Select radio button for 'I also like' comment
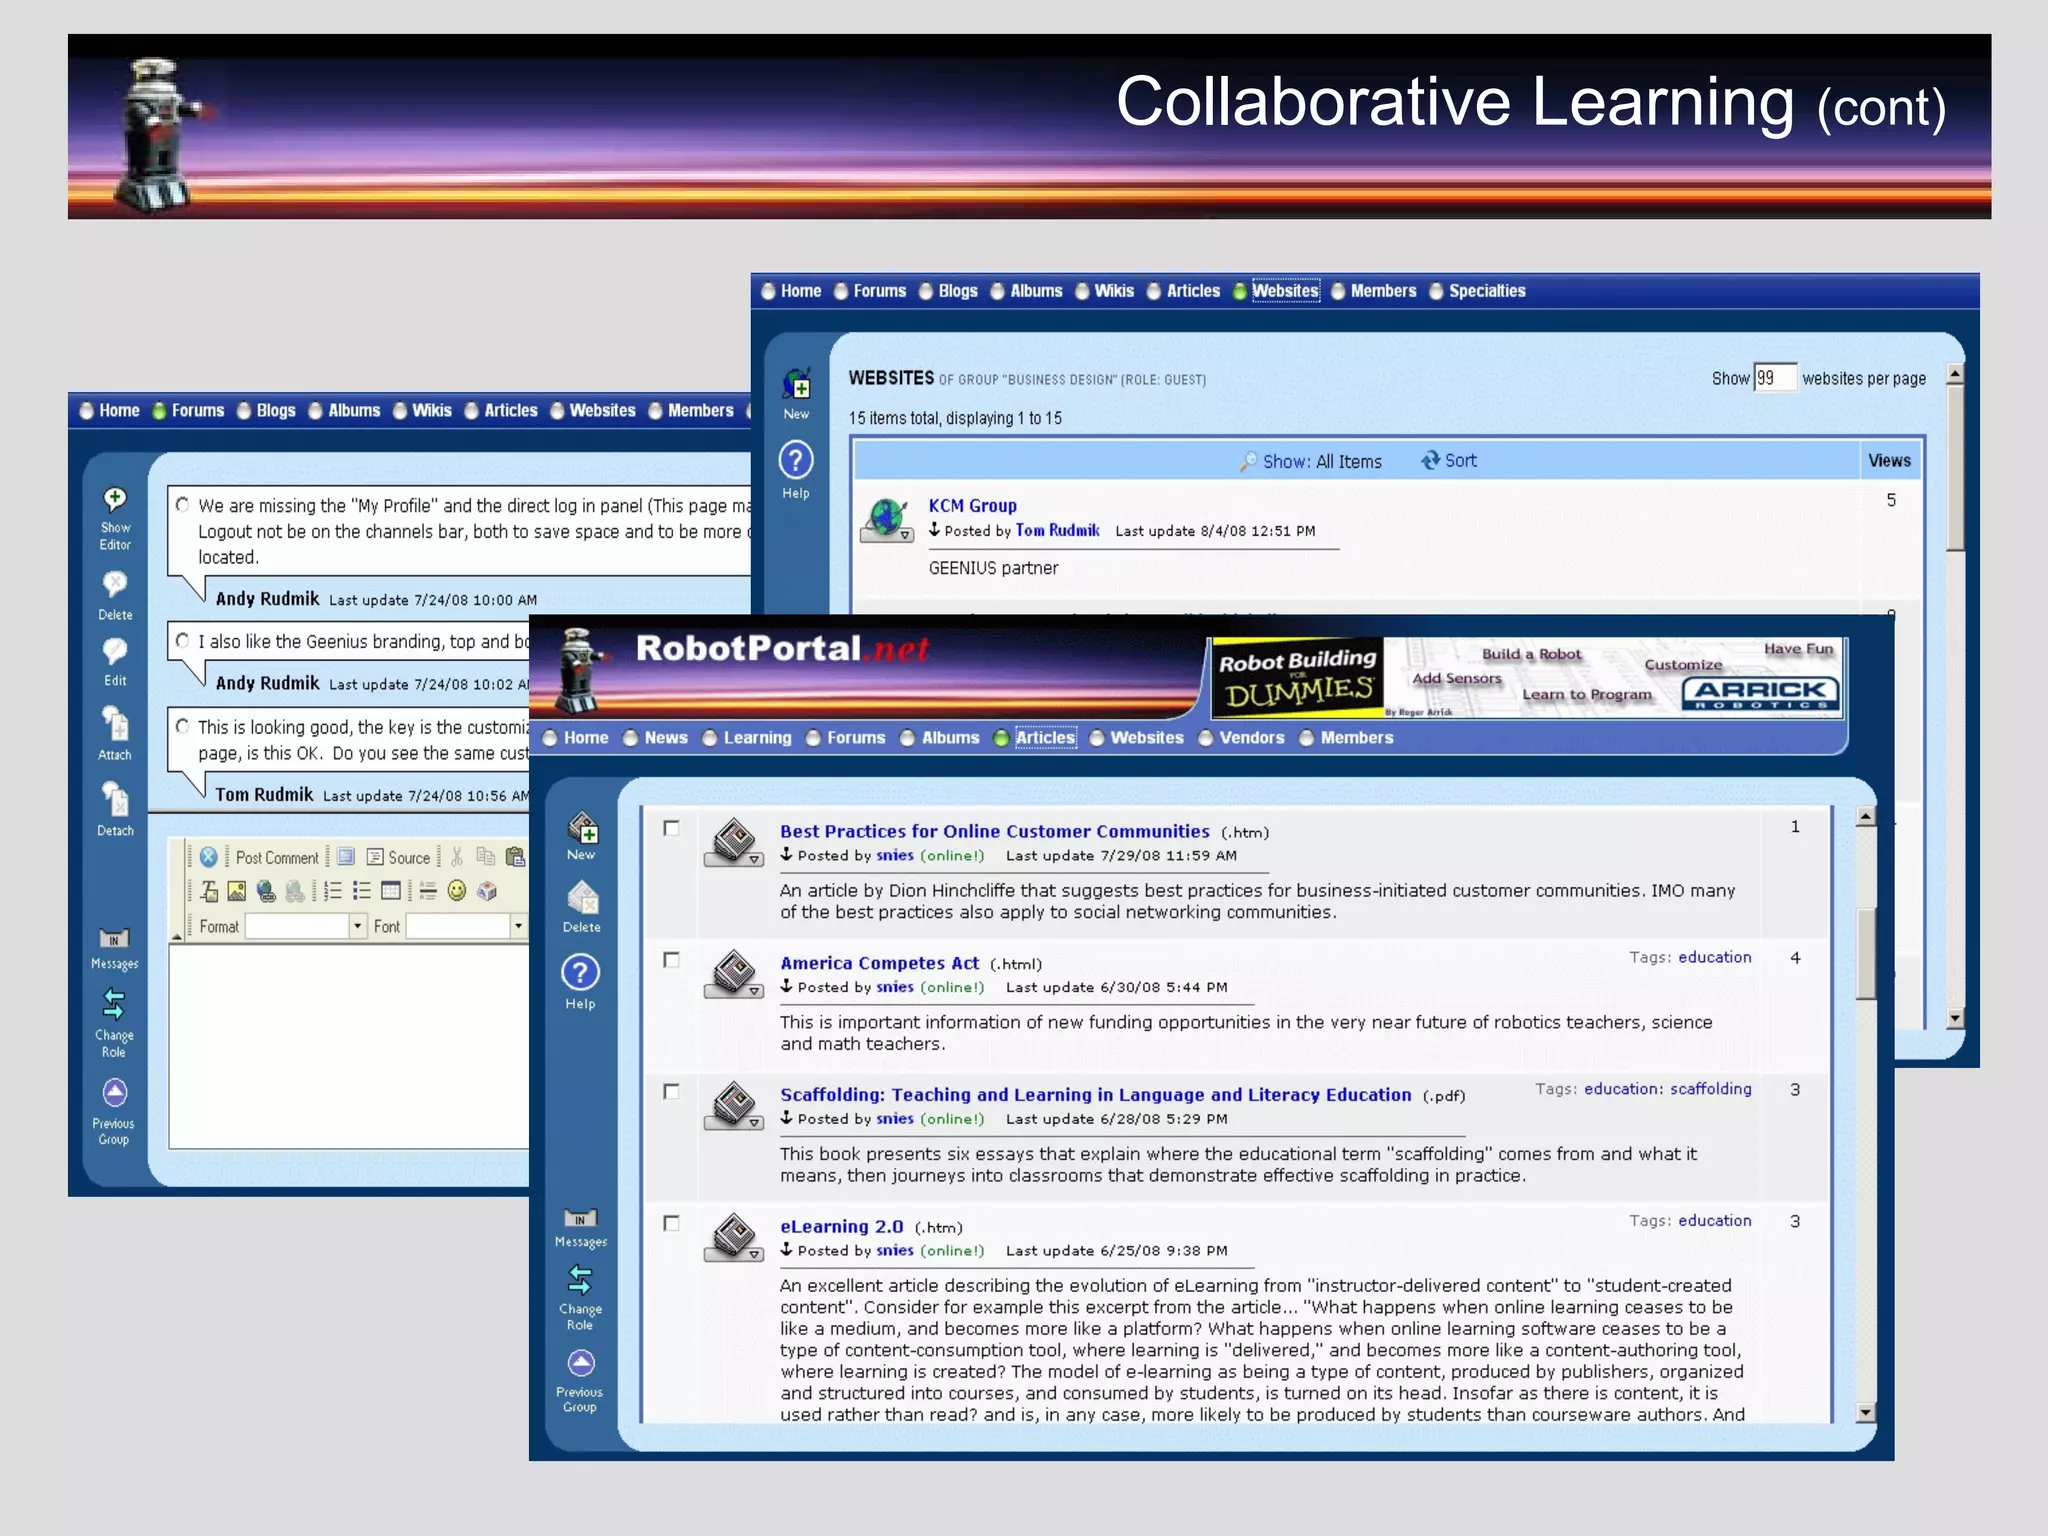The image size is (2048, 1536). 182,641
